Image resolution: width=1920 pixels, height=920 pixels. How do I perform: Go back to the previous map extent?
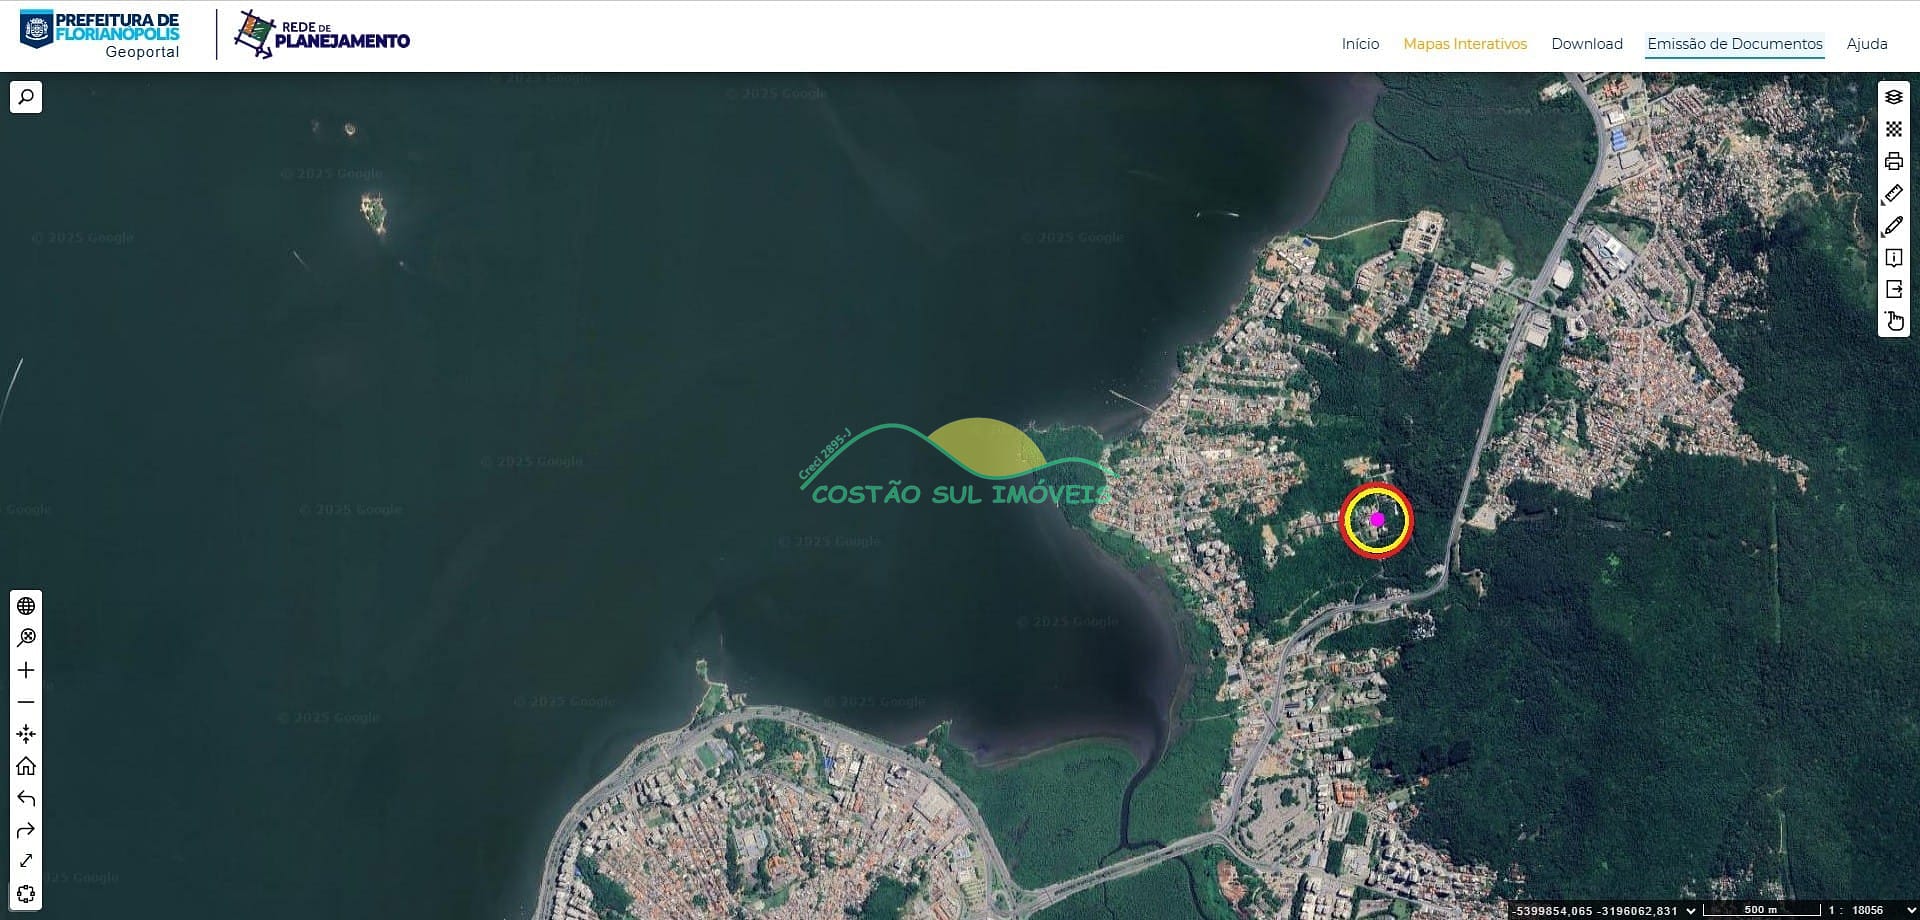[26, 798]
